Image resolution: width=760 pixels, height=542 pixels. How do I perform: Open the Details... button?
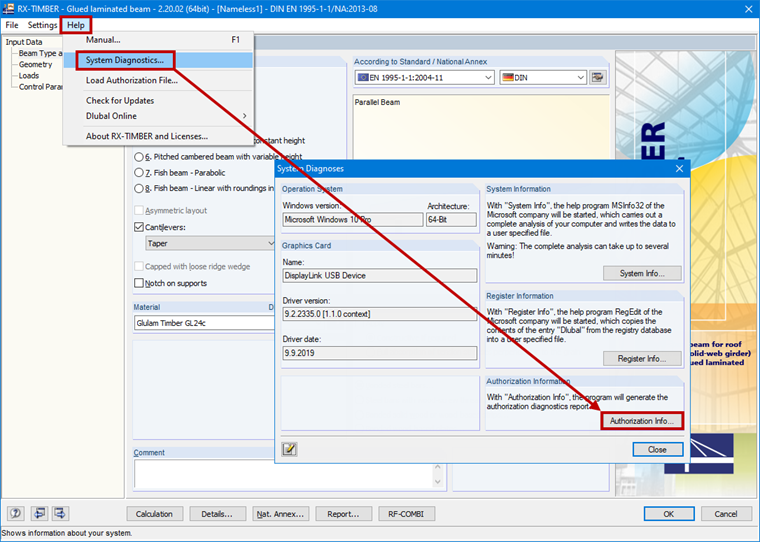pos(217,514)
